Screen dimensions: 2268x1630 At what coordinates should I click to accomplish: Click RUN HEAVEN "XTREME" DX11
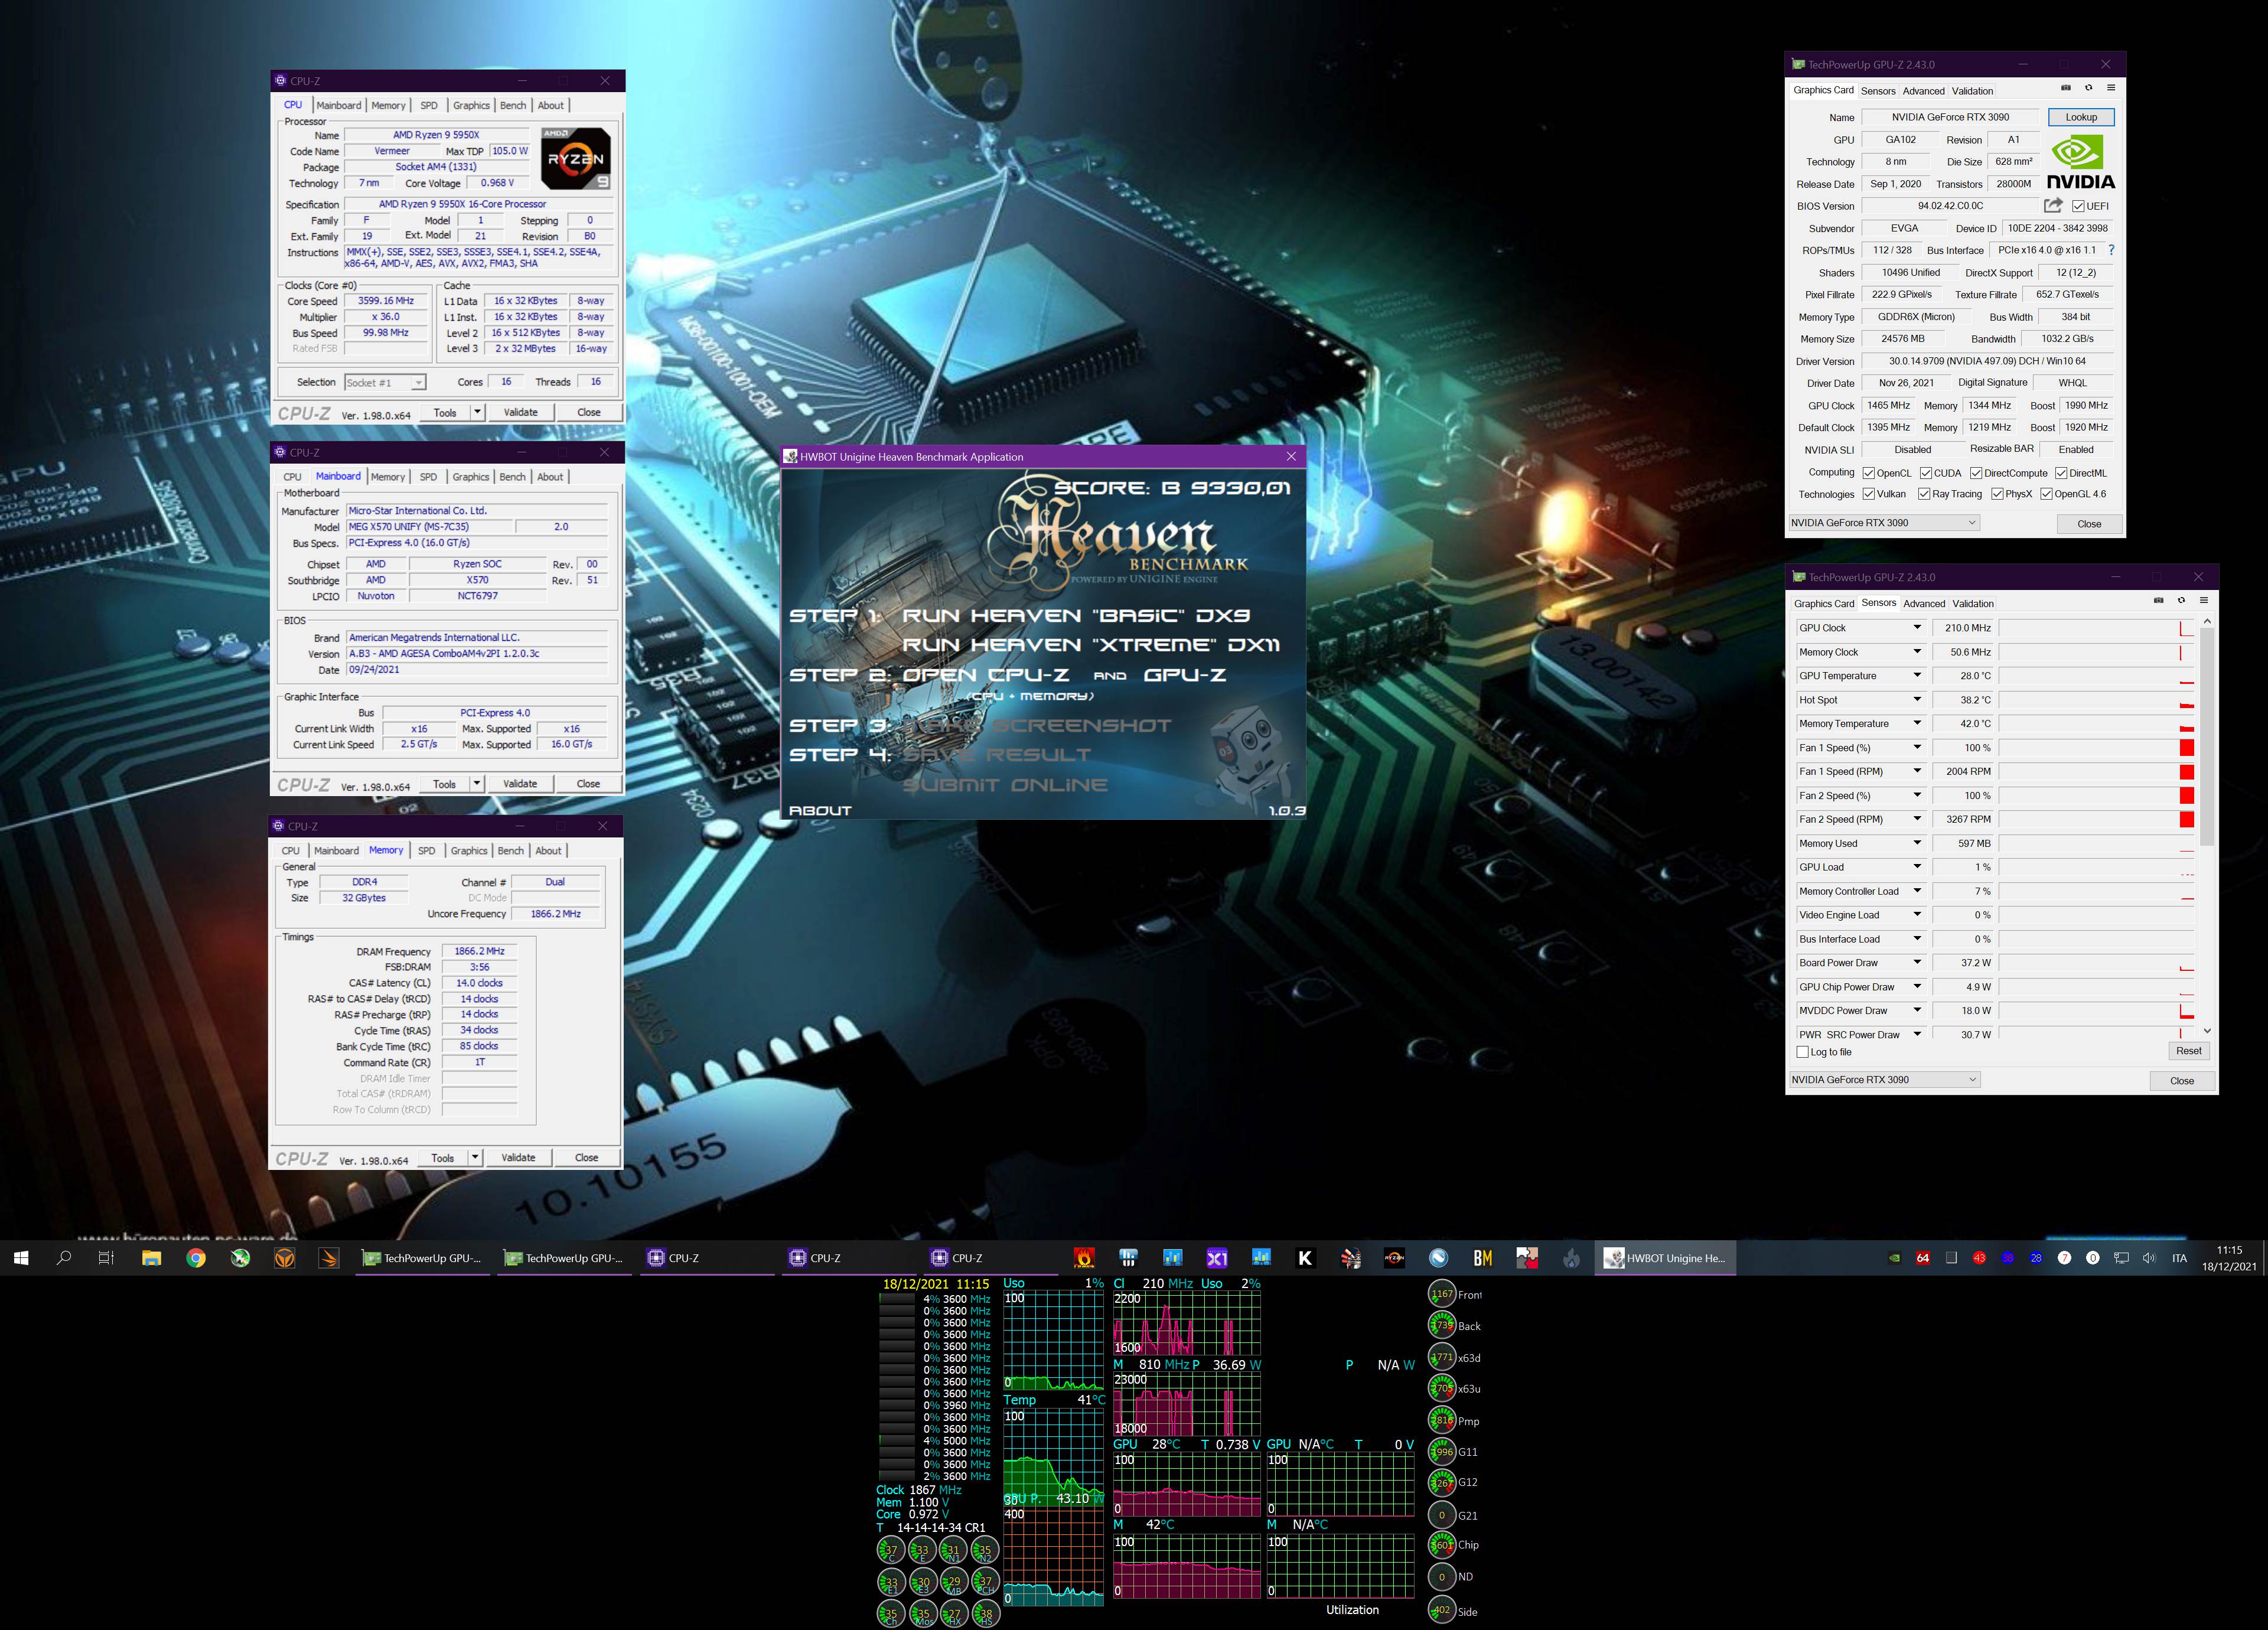pyautogui.click(x=1091, y=645)
